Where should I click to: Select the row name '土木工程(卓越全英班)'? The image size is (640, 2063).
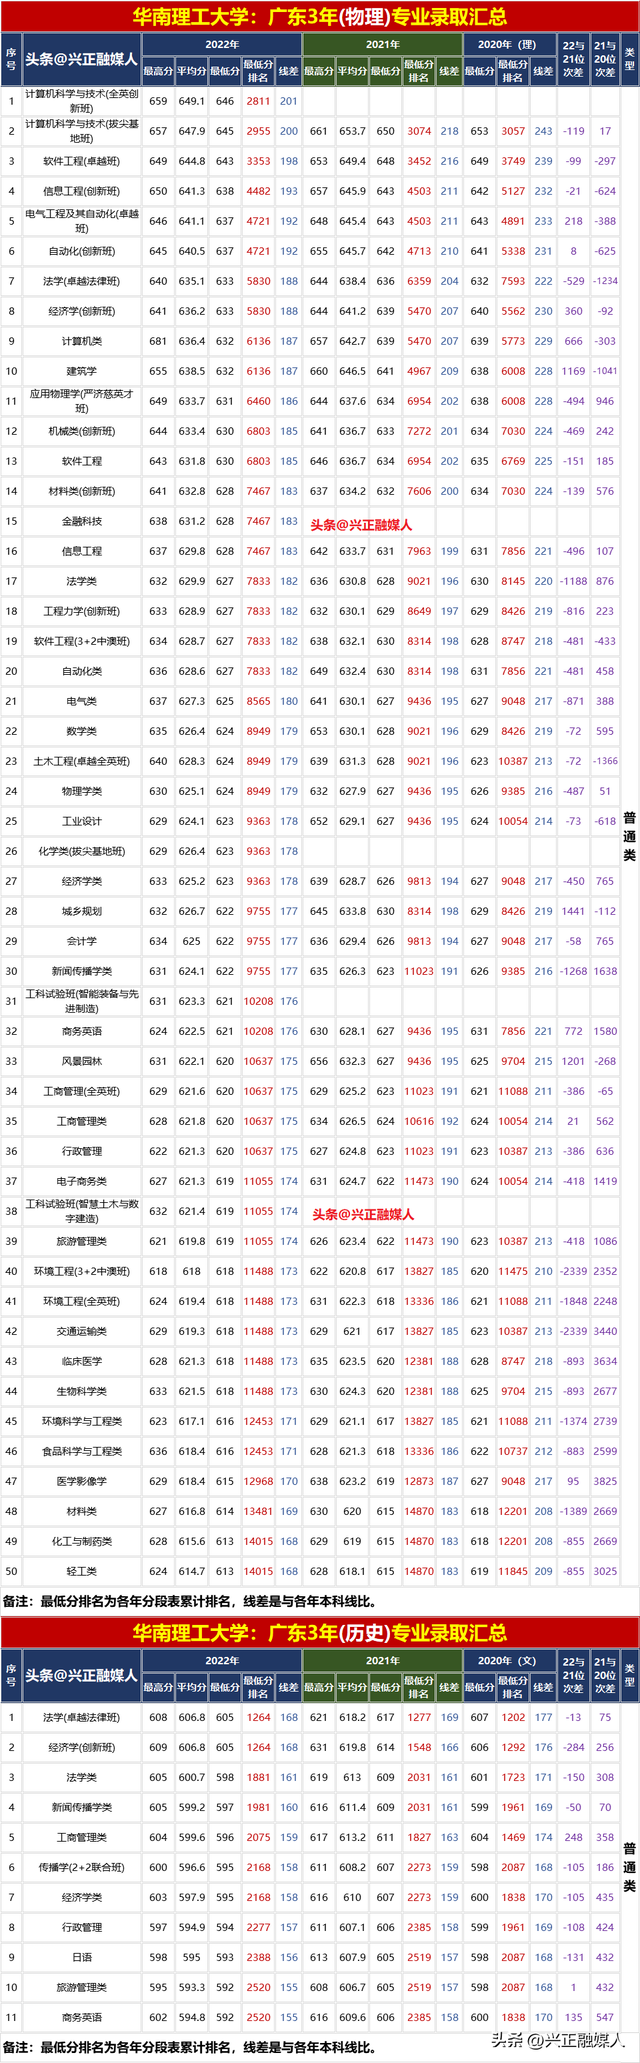[81, 761]
